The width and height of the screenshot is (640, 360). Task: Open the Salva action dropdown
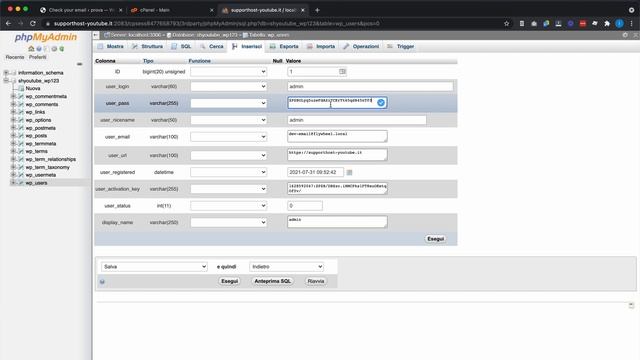click(154, 267)
